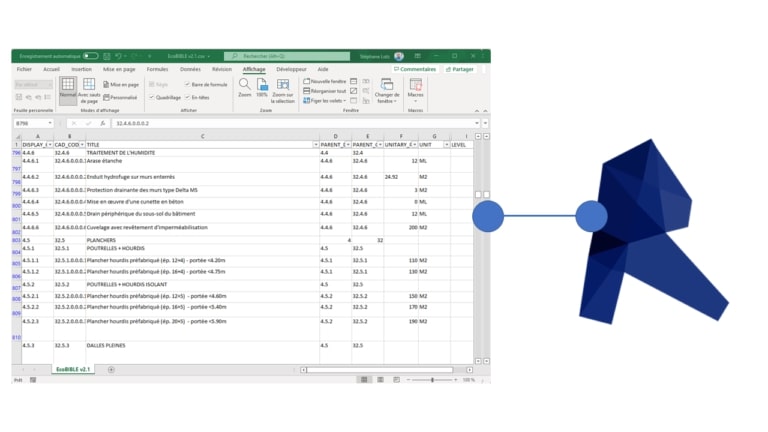Open the TITLE column filter dropdown
768x432 pixels.
pos(317,144)
